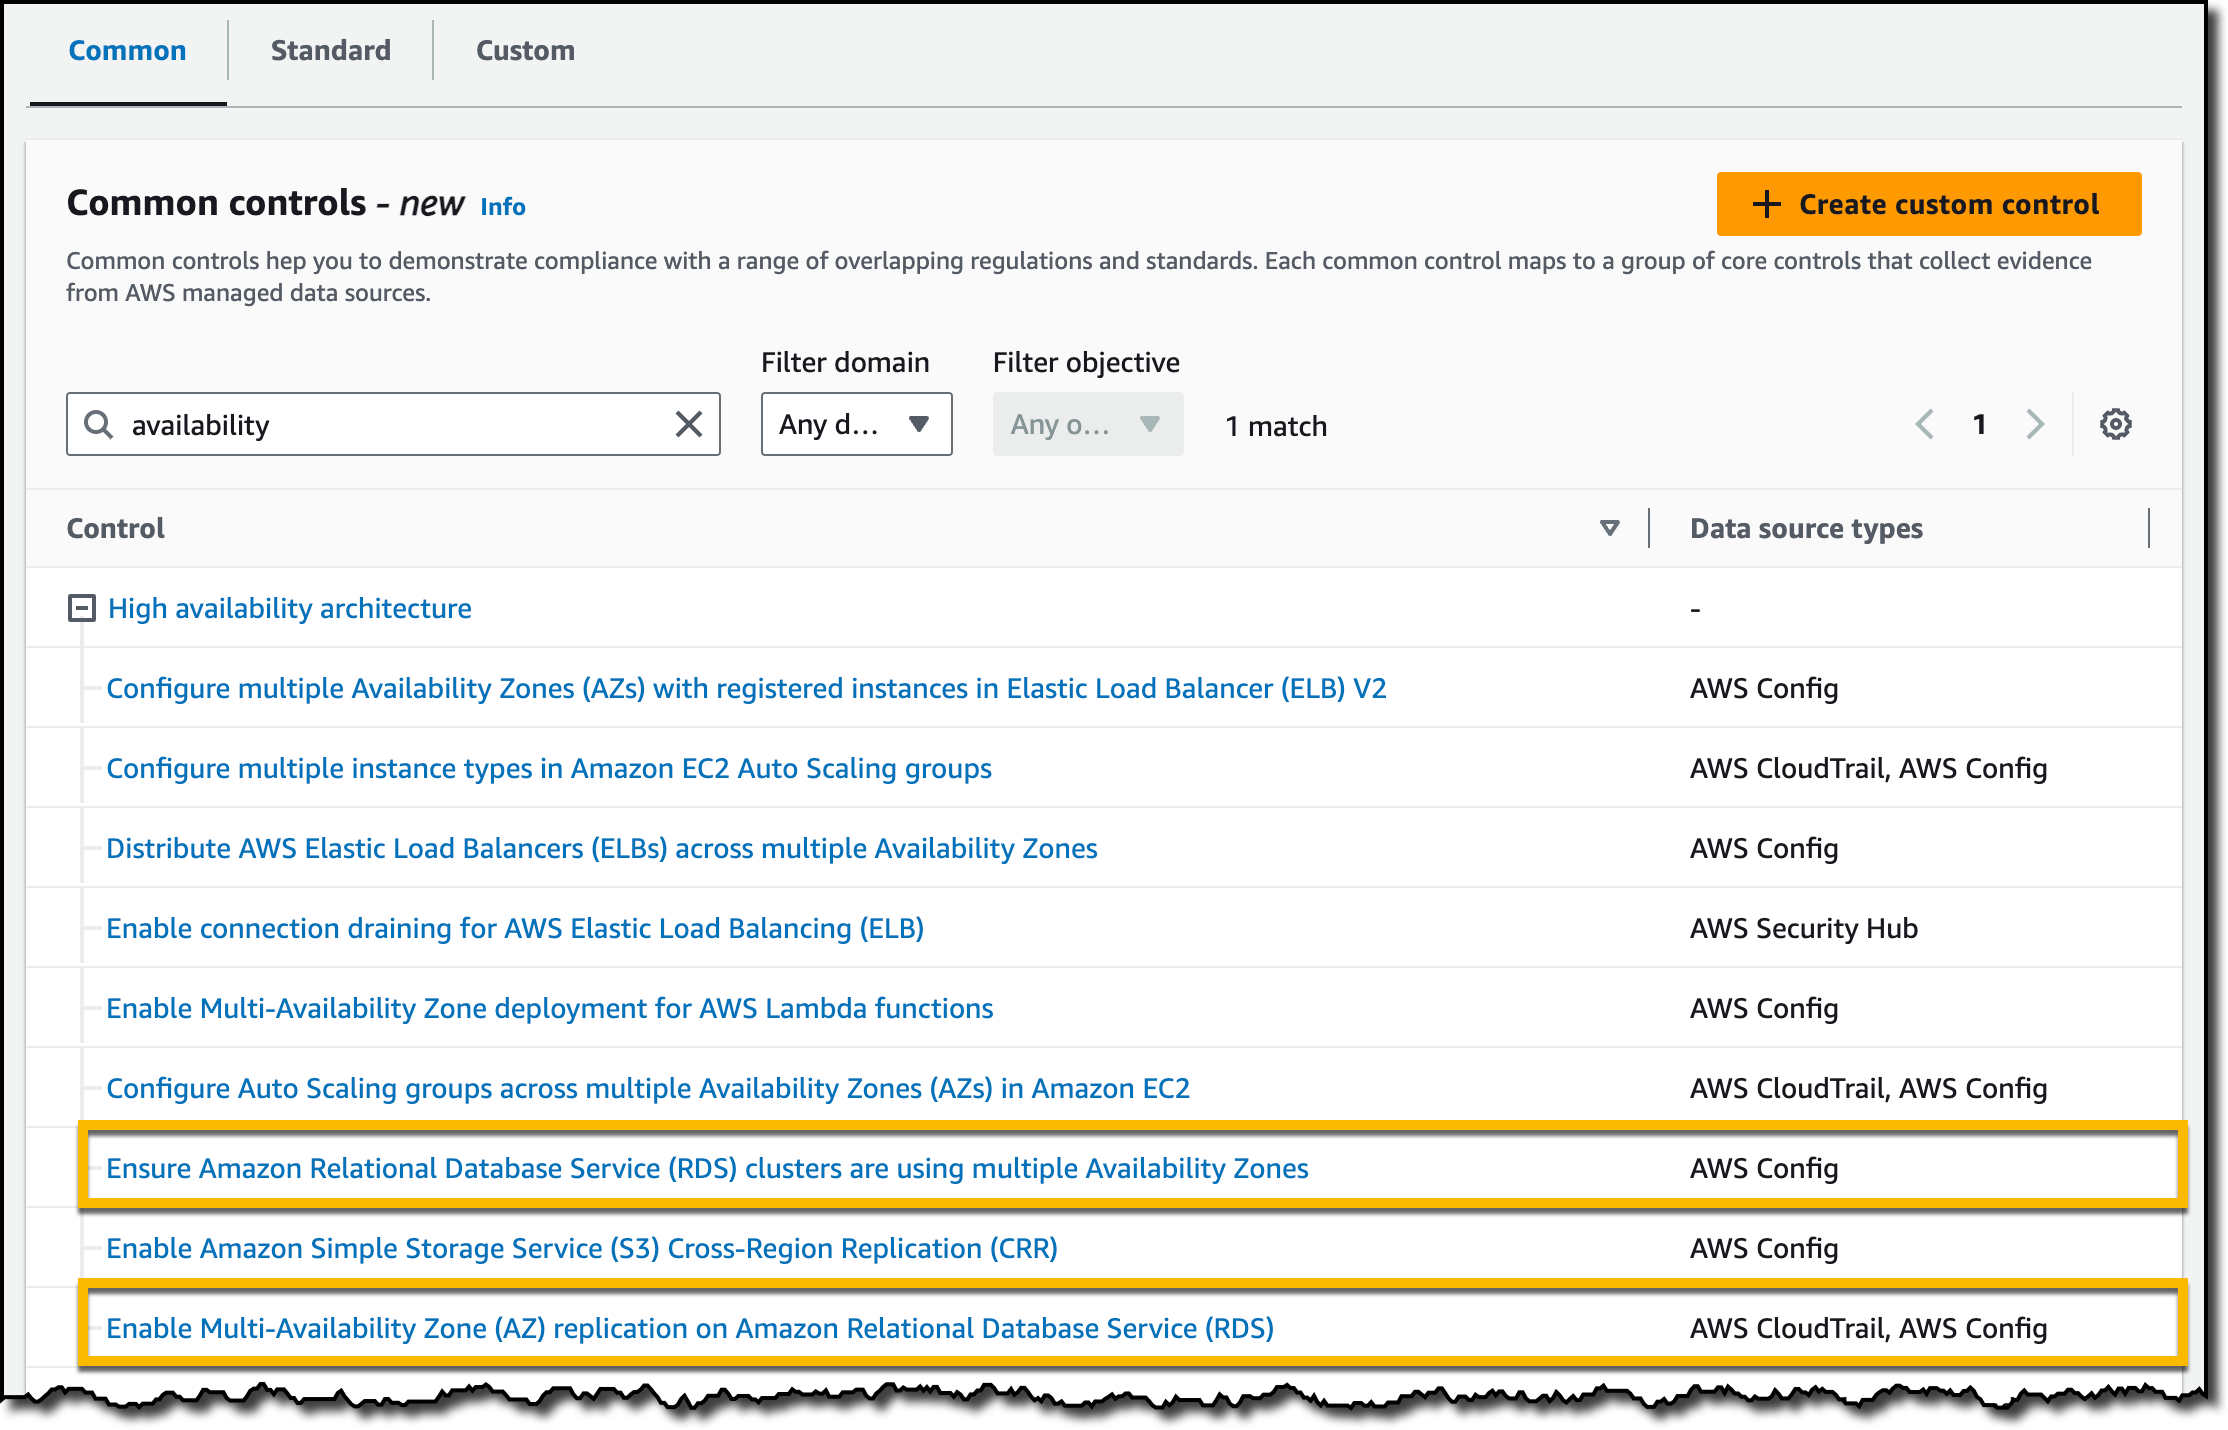Open the Filter objective dropdown
Image resolution: width=2228 pixels, height=1430 pixels.
point(1087,424)
